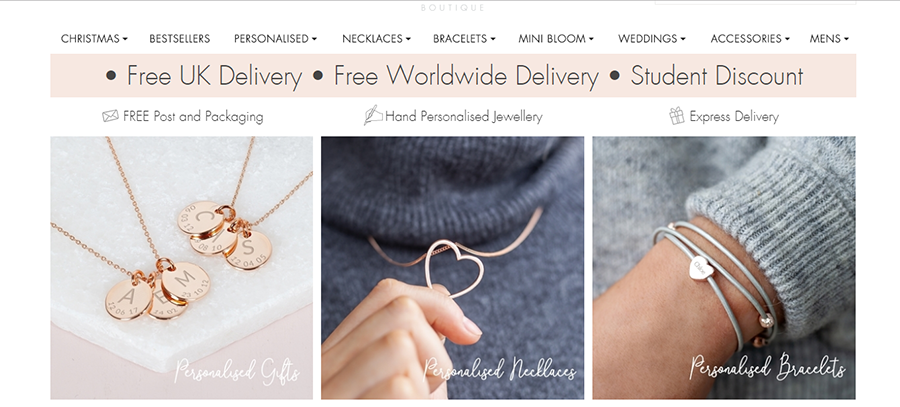The width and height of the screenshot is (900, 407).
Task: Expand the Necklaces dropdown menu
Action: pyautogui.click(x=376, y=38)
